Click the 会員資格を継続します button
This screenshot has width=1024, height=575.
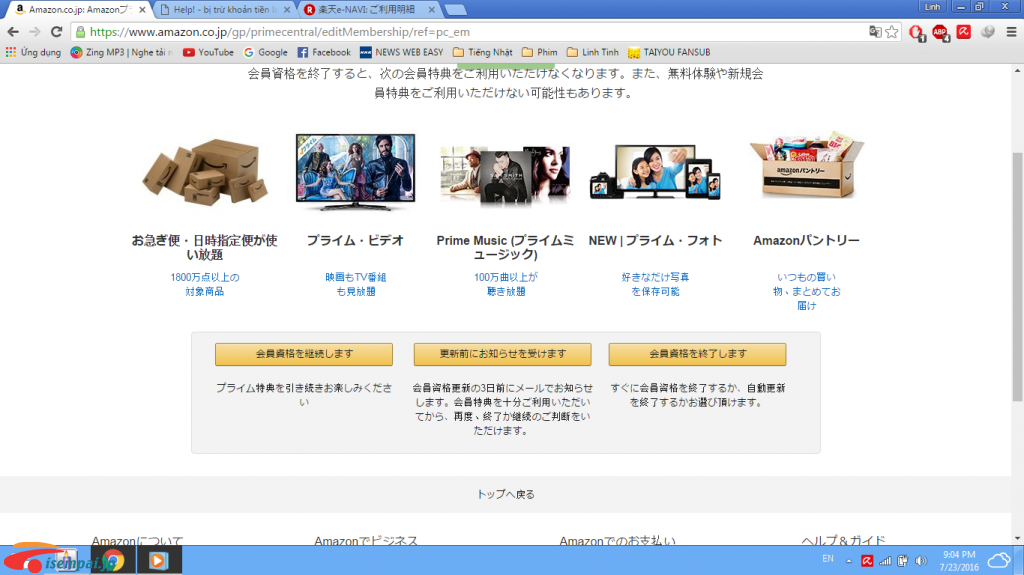pos(304,354)
